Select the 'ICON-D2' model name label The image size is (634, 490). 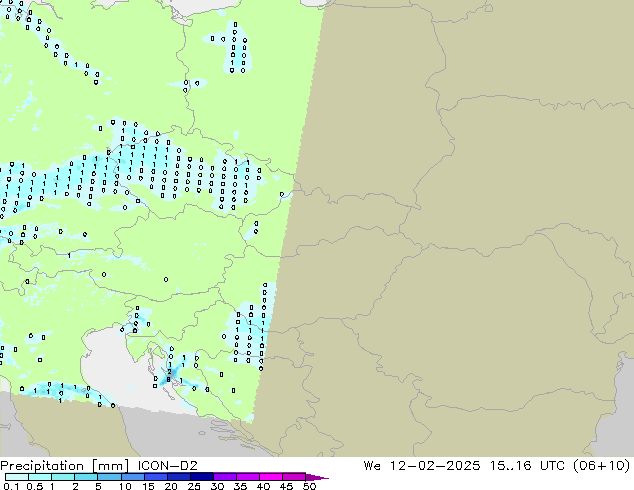point(167,466)
